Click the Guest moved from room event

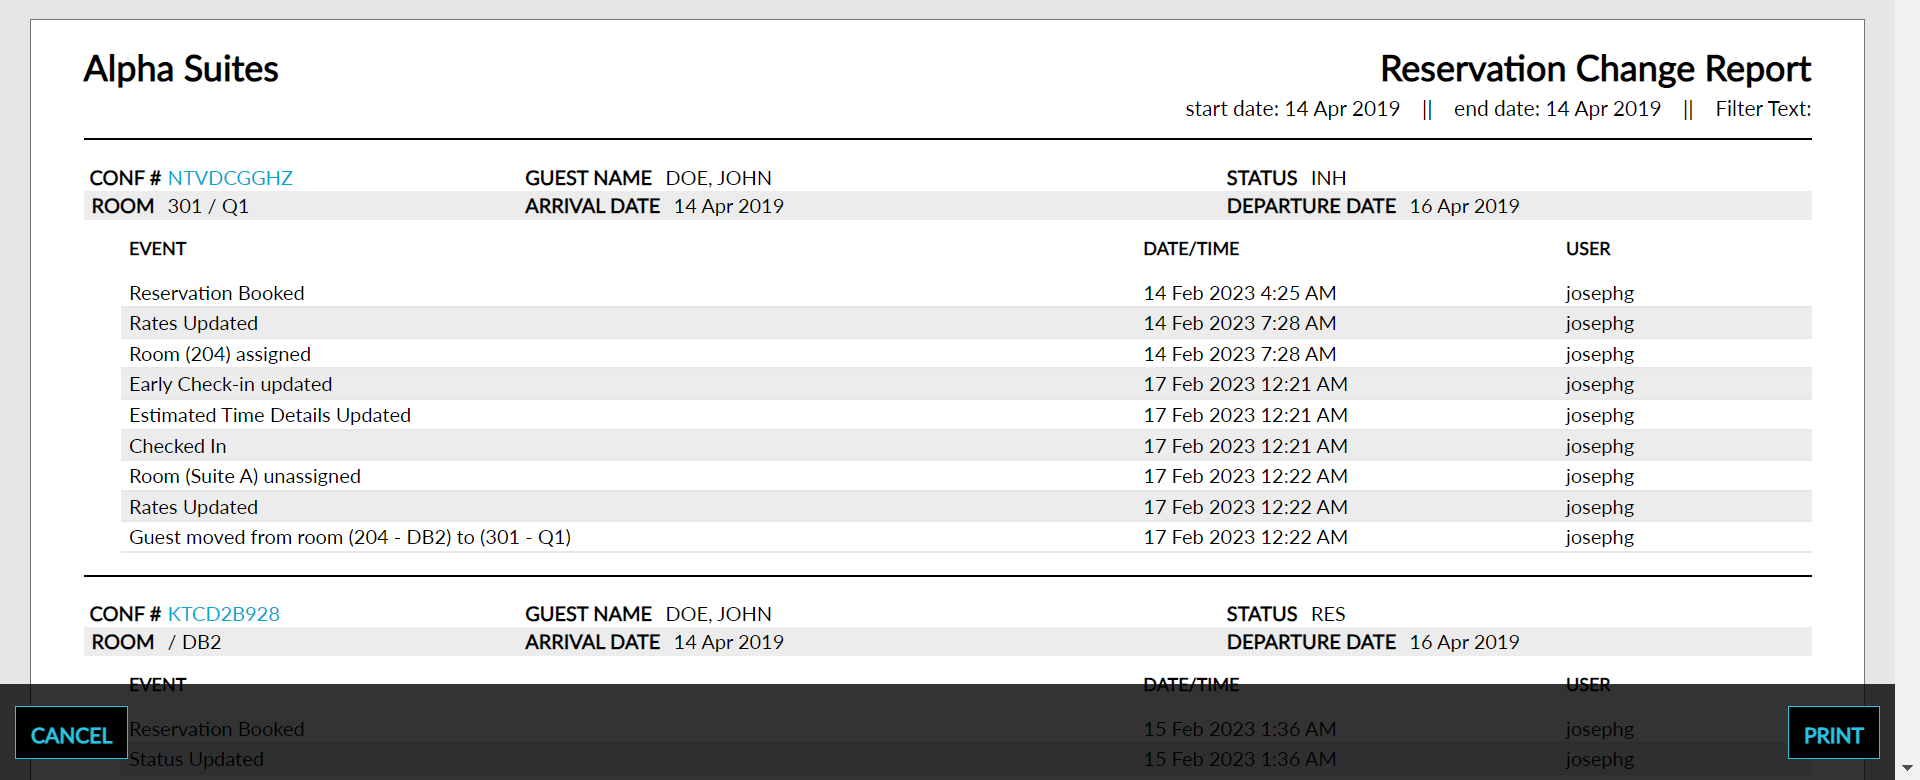[350, 537]
